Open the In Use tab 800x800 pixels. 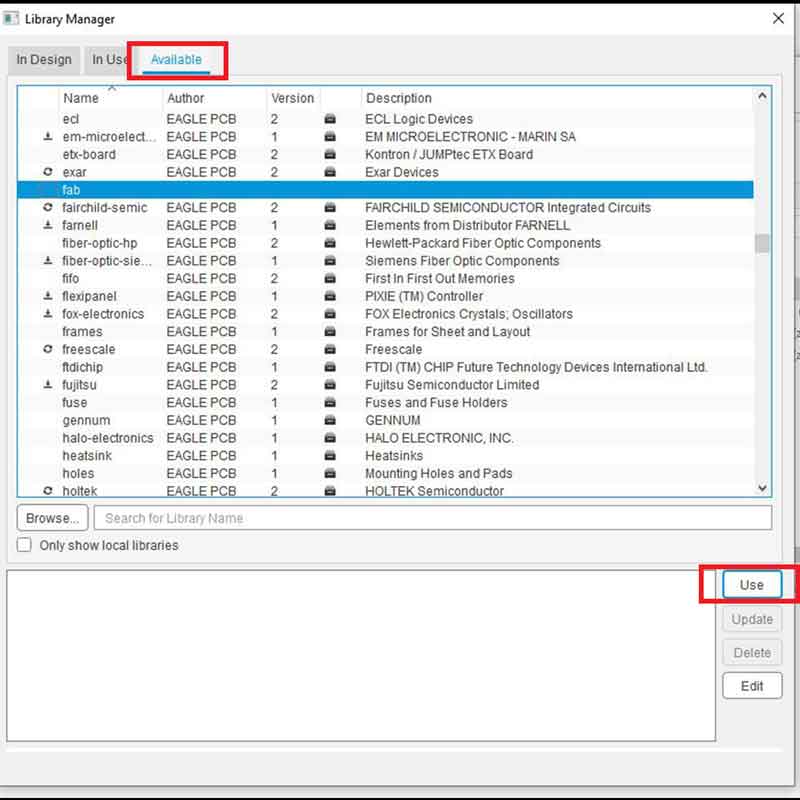pyautogui.click(x=108, y=60)
